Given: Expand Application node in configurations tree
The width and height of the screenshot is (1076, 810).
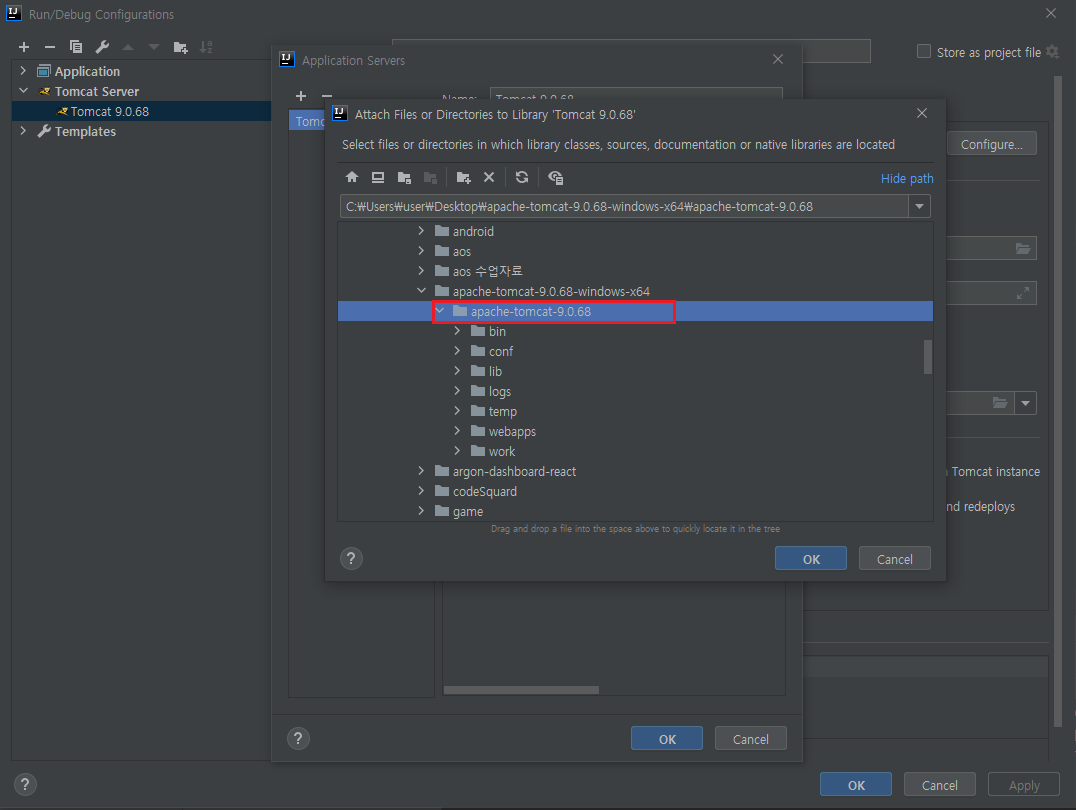Looking at the screenshot, I should [x=23, y=71].
